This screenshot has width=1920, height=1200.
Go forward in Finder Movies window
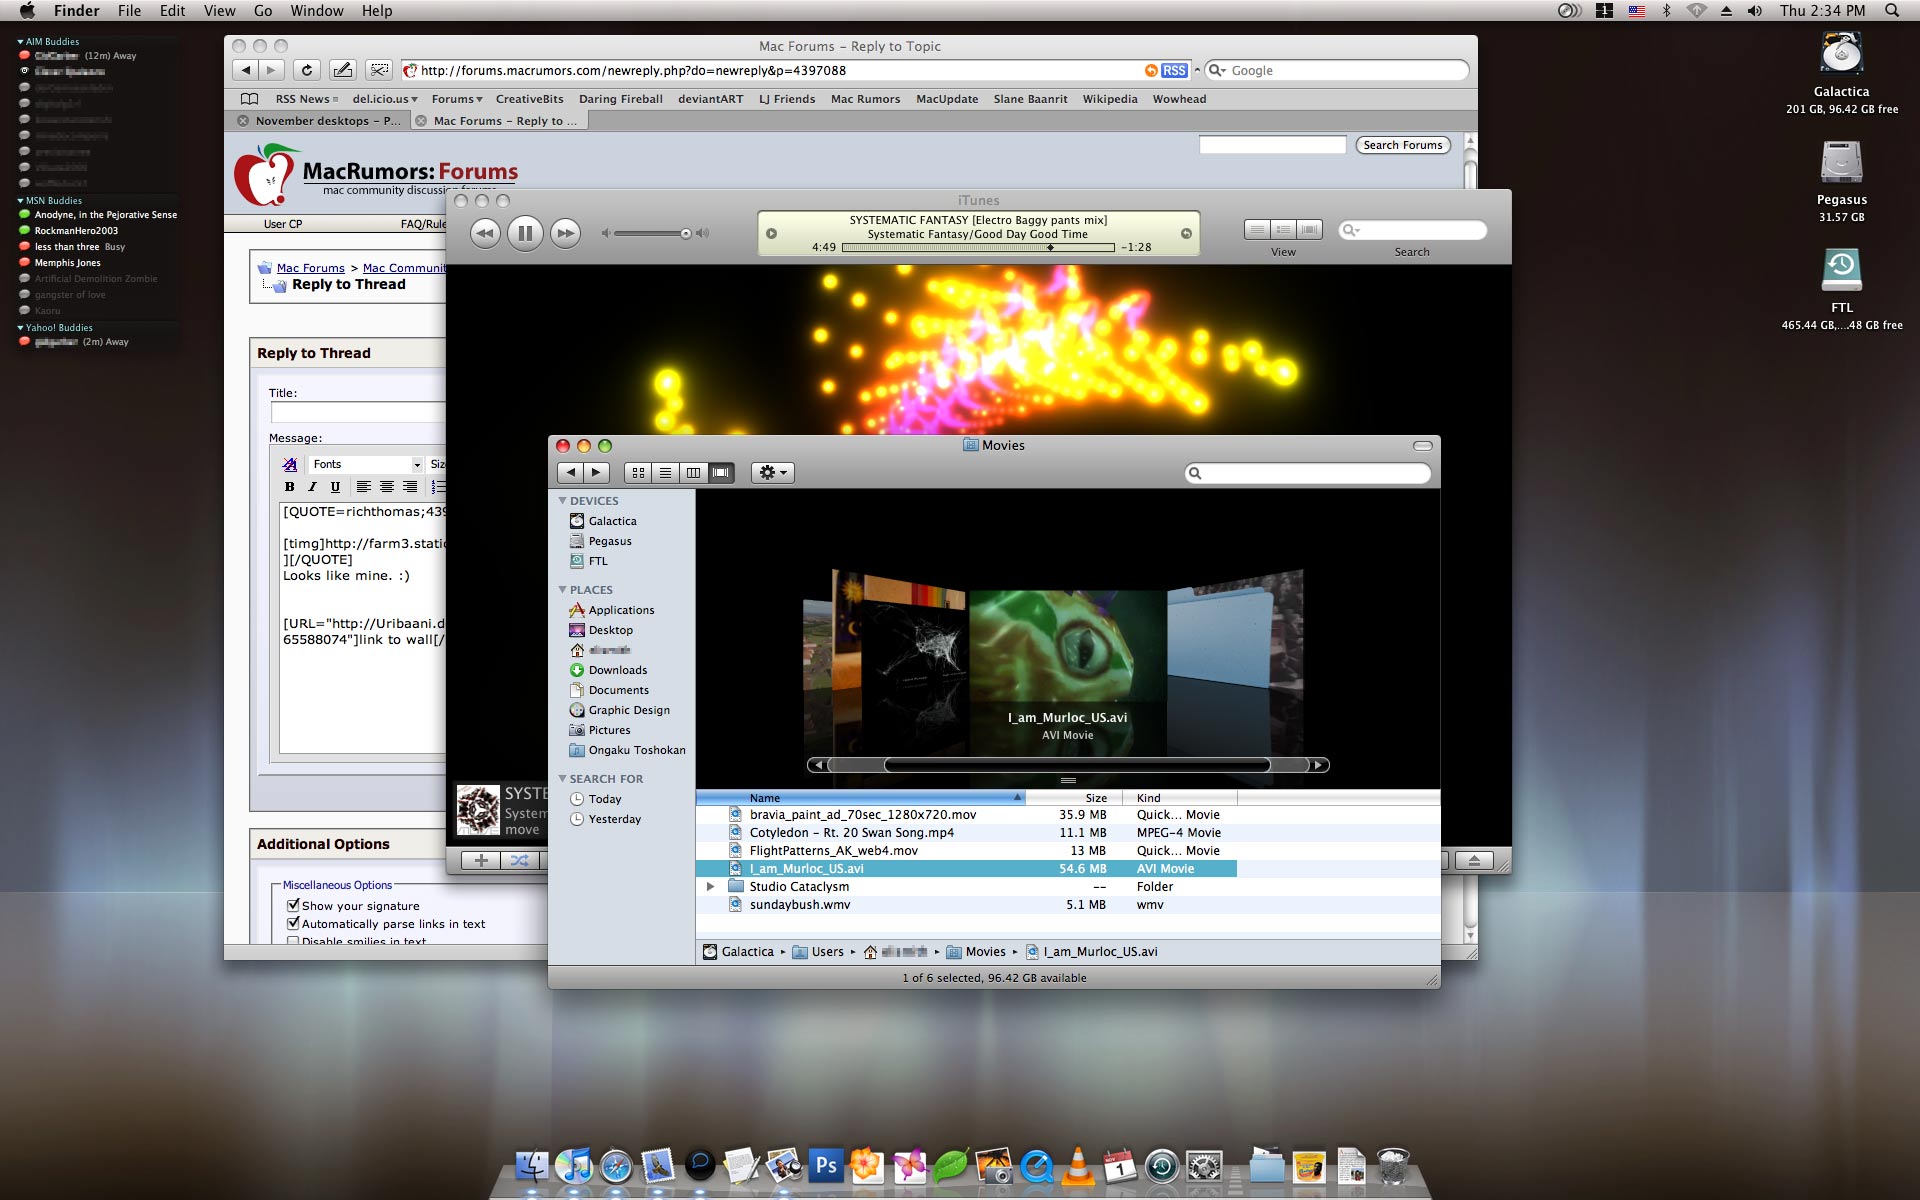click(596, 473)
